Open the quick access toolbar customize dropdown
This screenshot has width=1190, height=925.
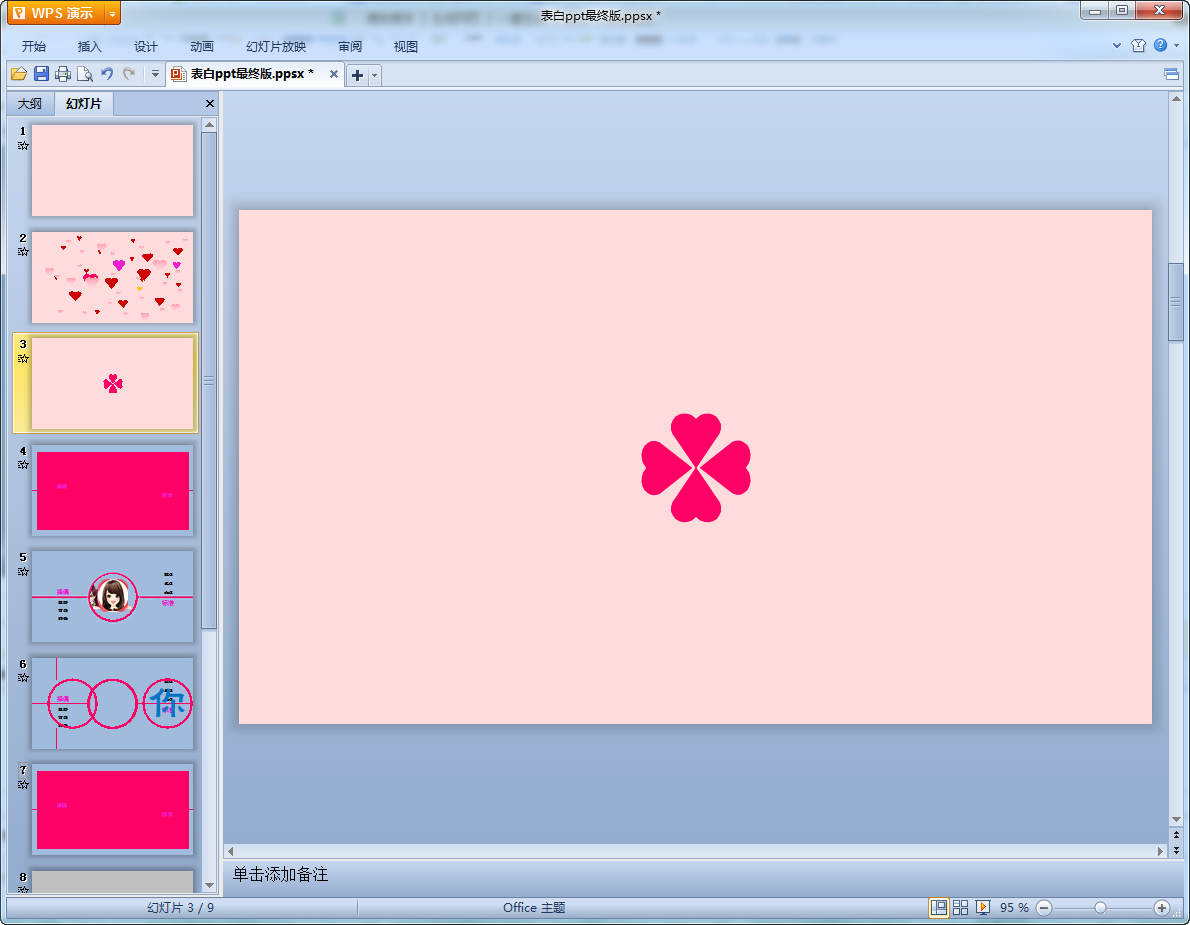[x=155, y=74]
